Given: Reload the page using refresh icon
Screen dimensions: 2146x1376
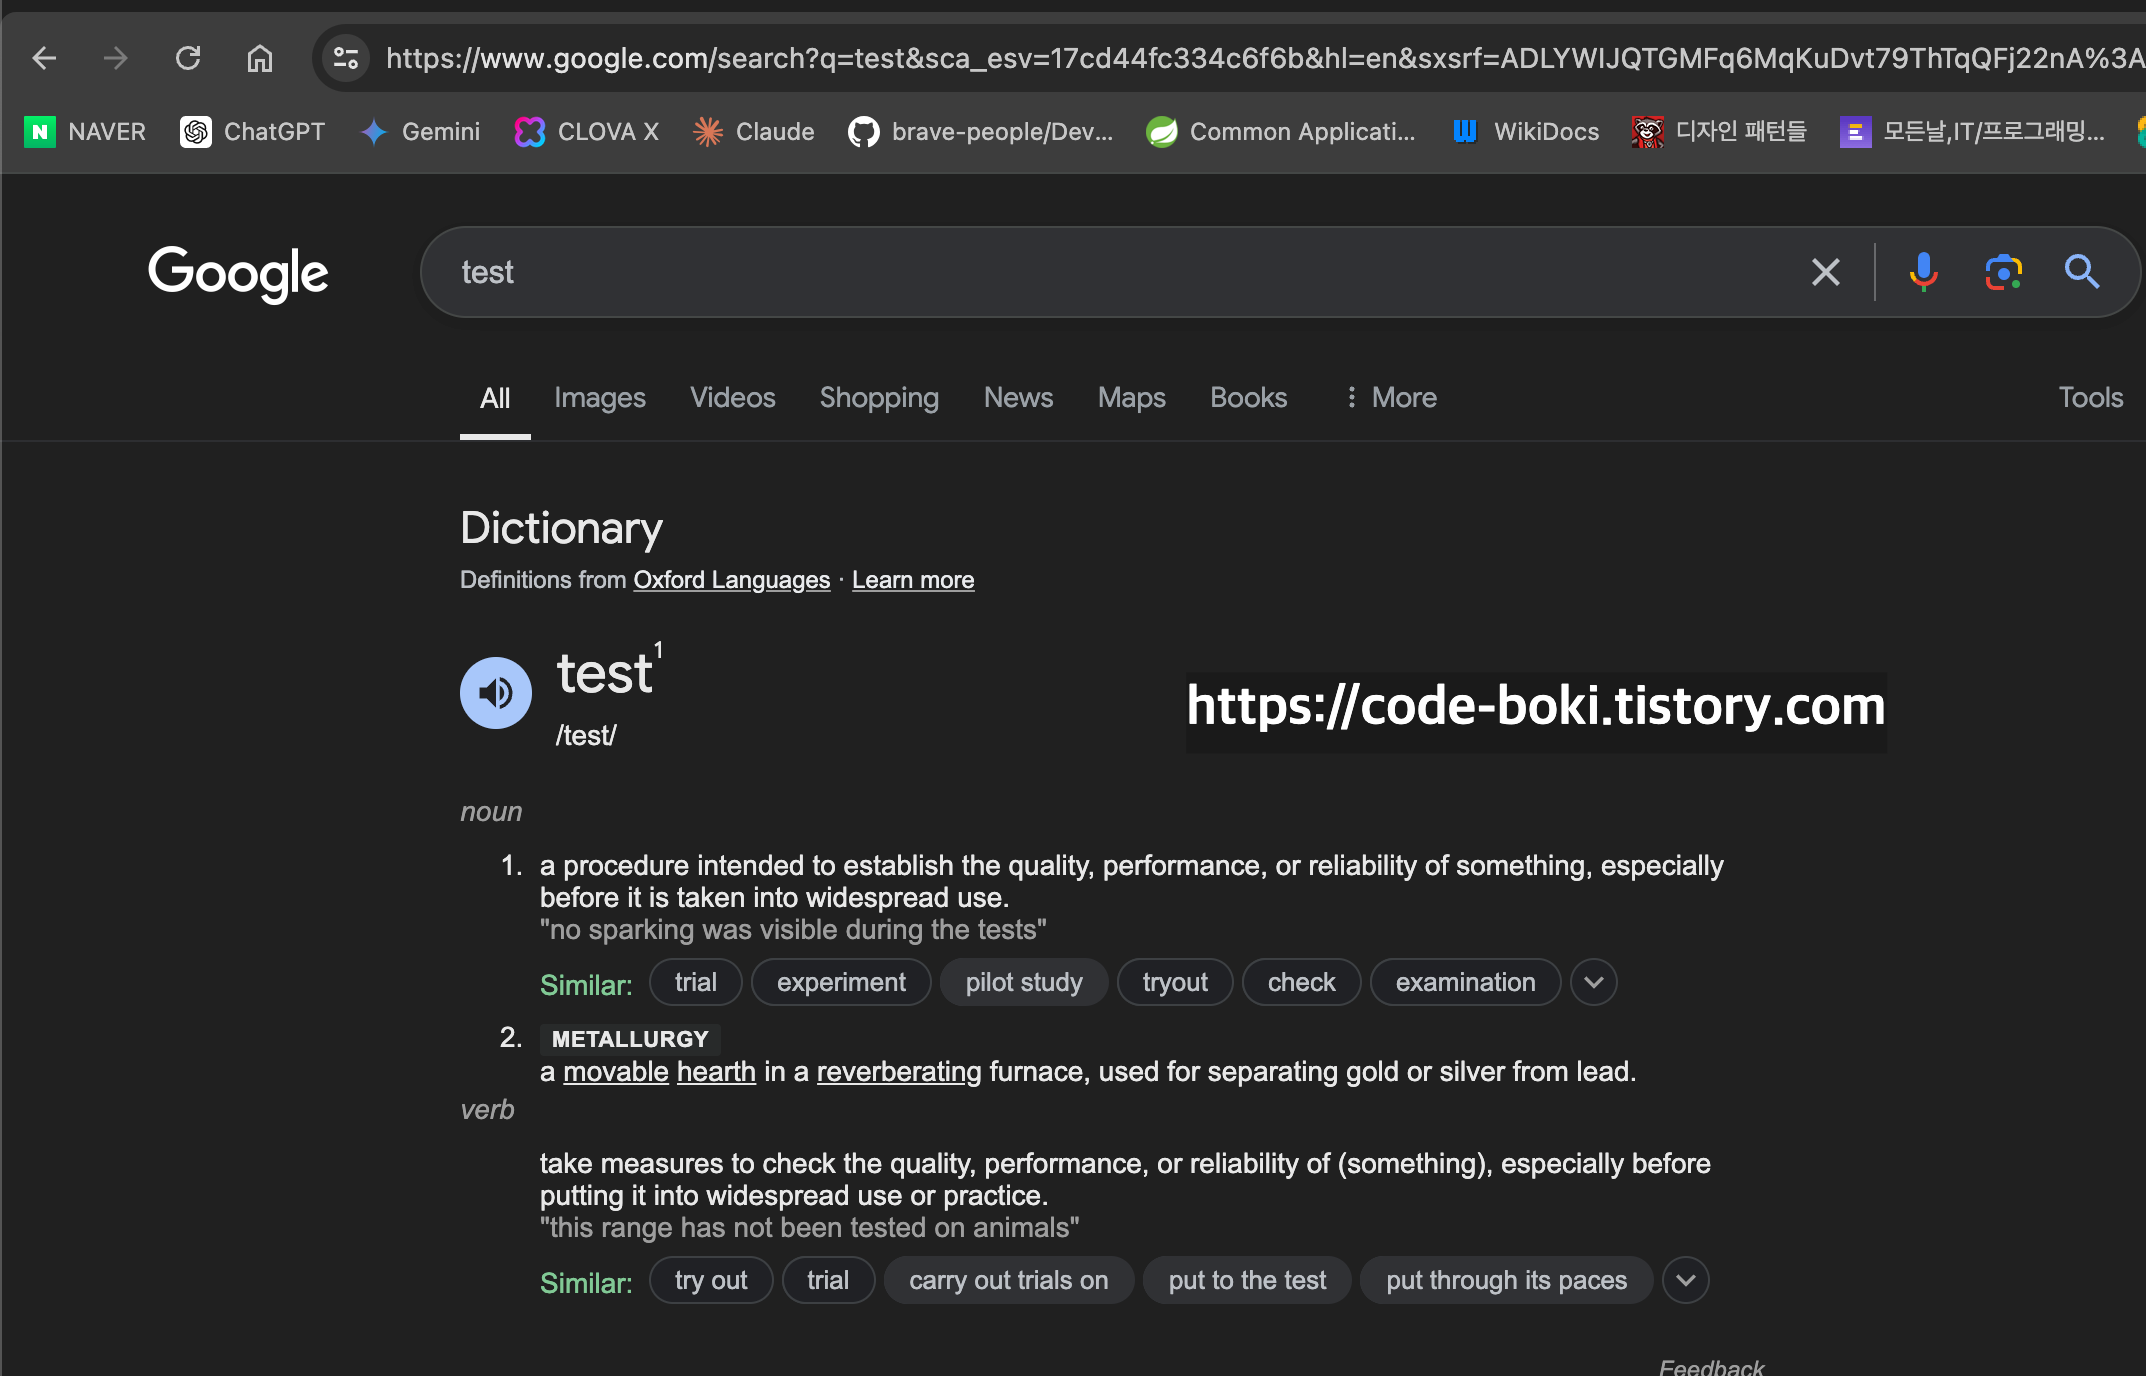Looking at the screenshot, I should point(188,58).
